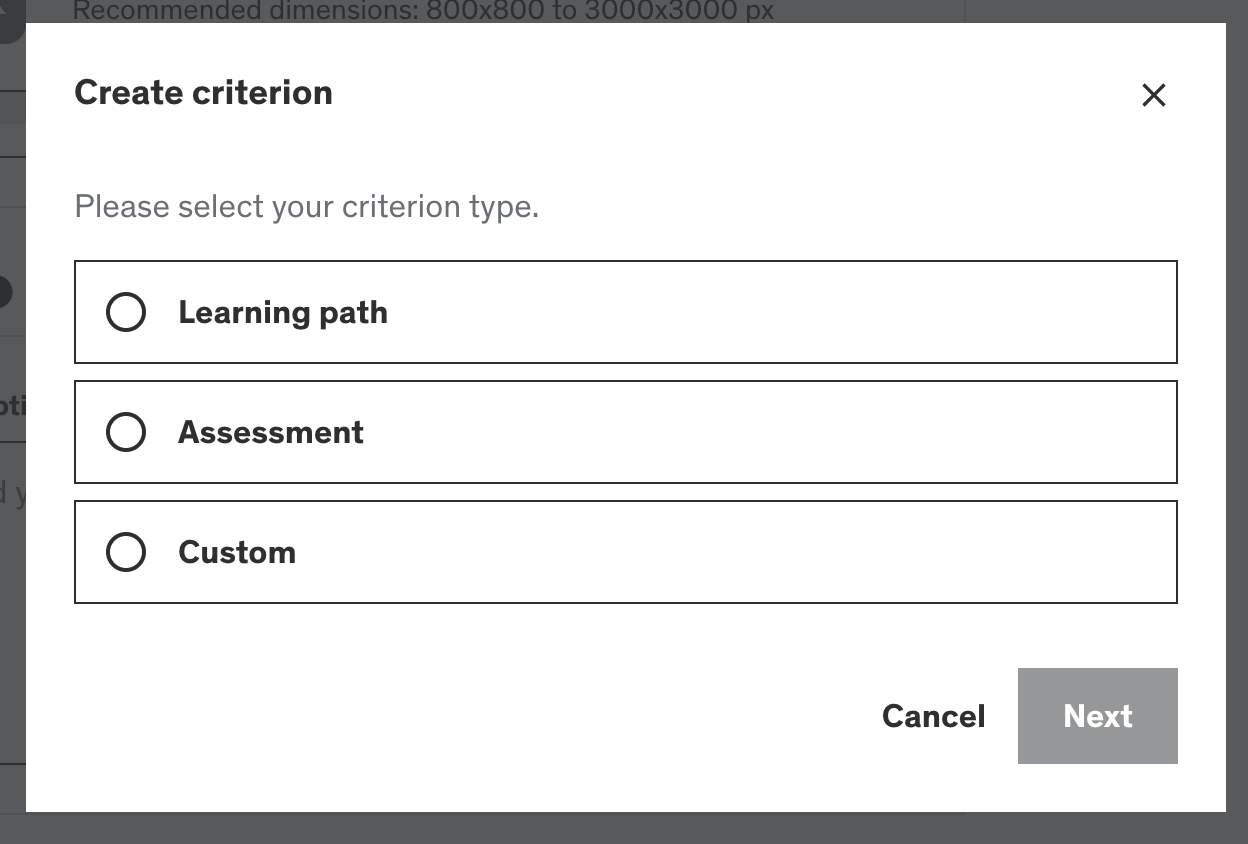1248x844 pixels.
Task: Click the "Custom" option label
Action: coord(237,552)
